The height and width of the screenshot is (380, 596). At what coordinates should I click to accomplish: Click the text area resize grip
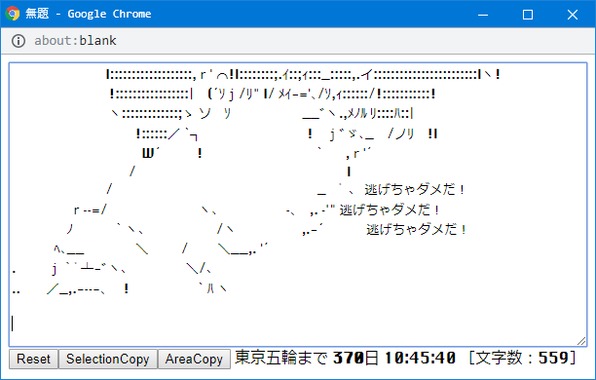582,341
